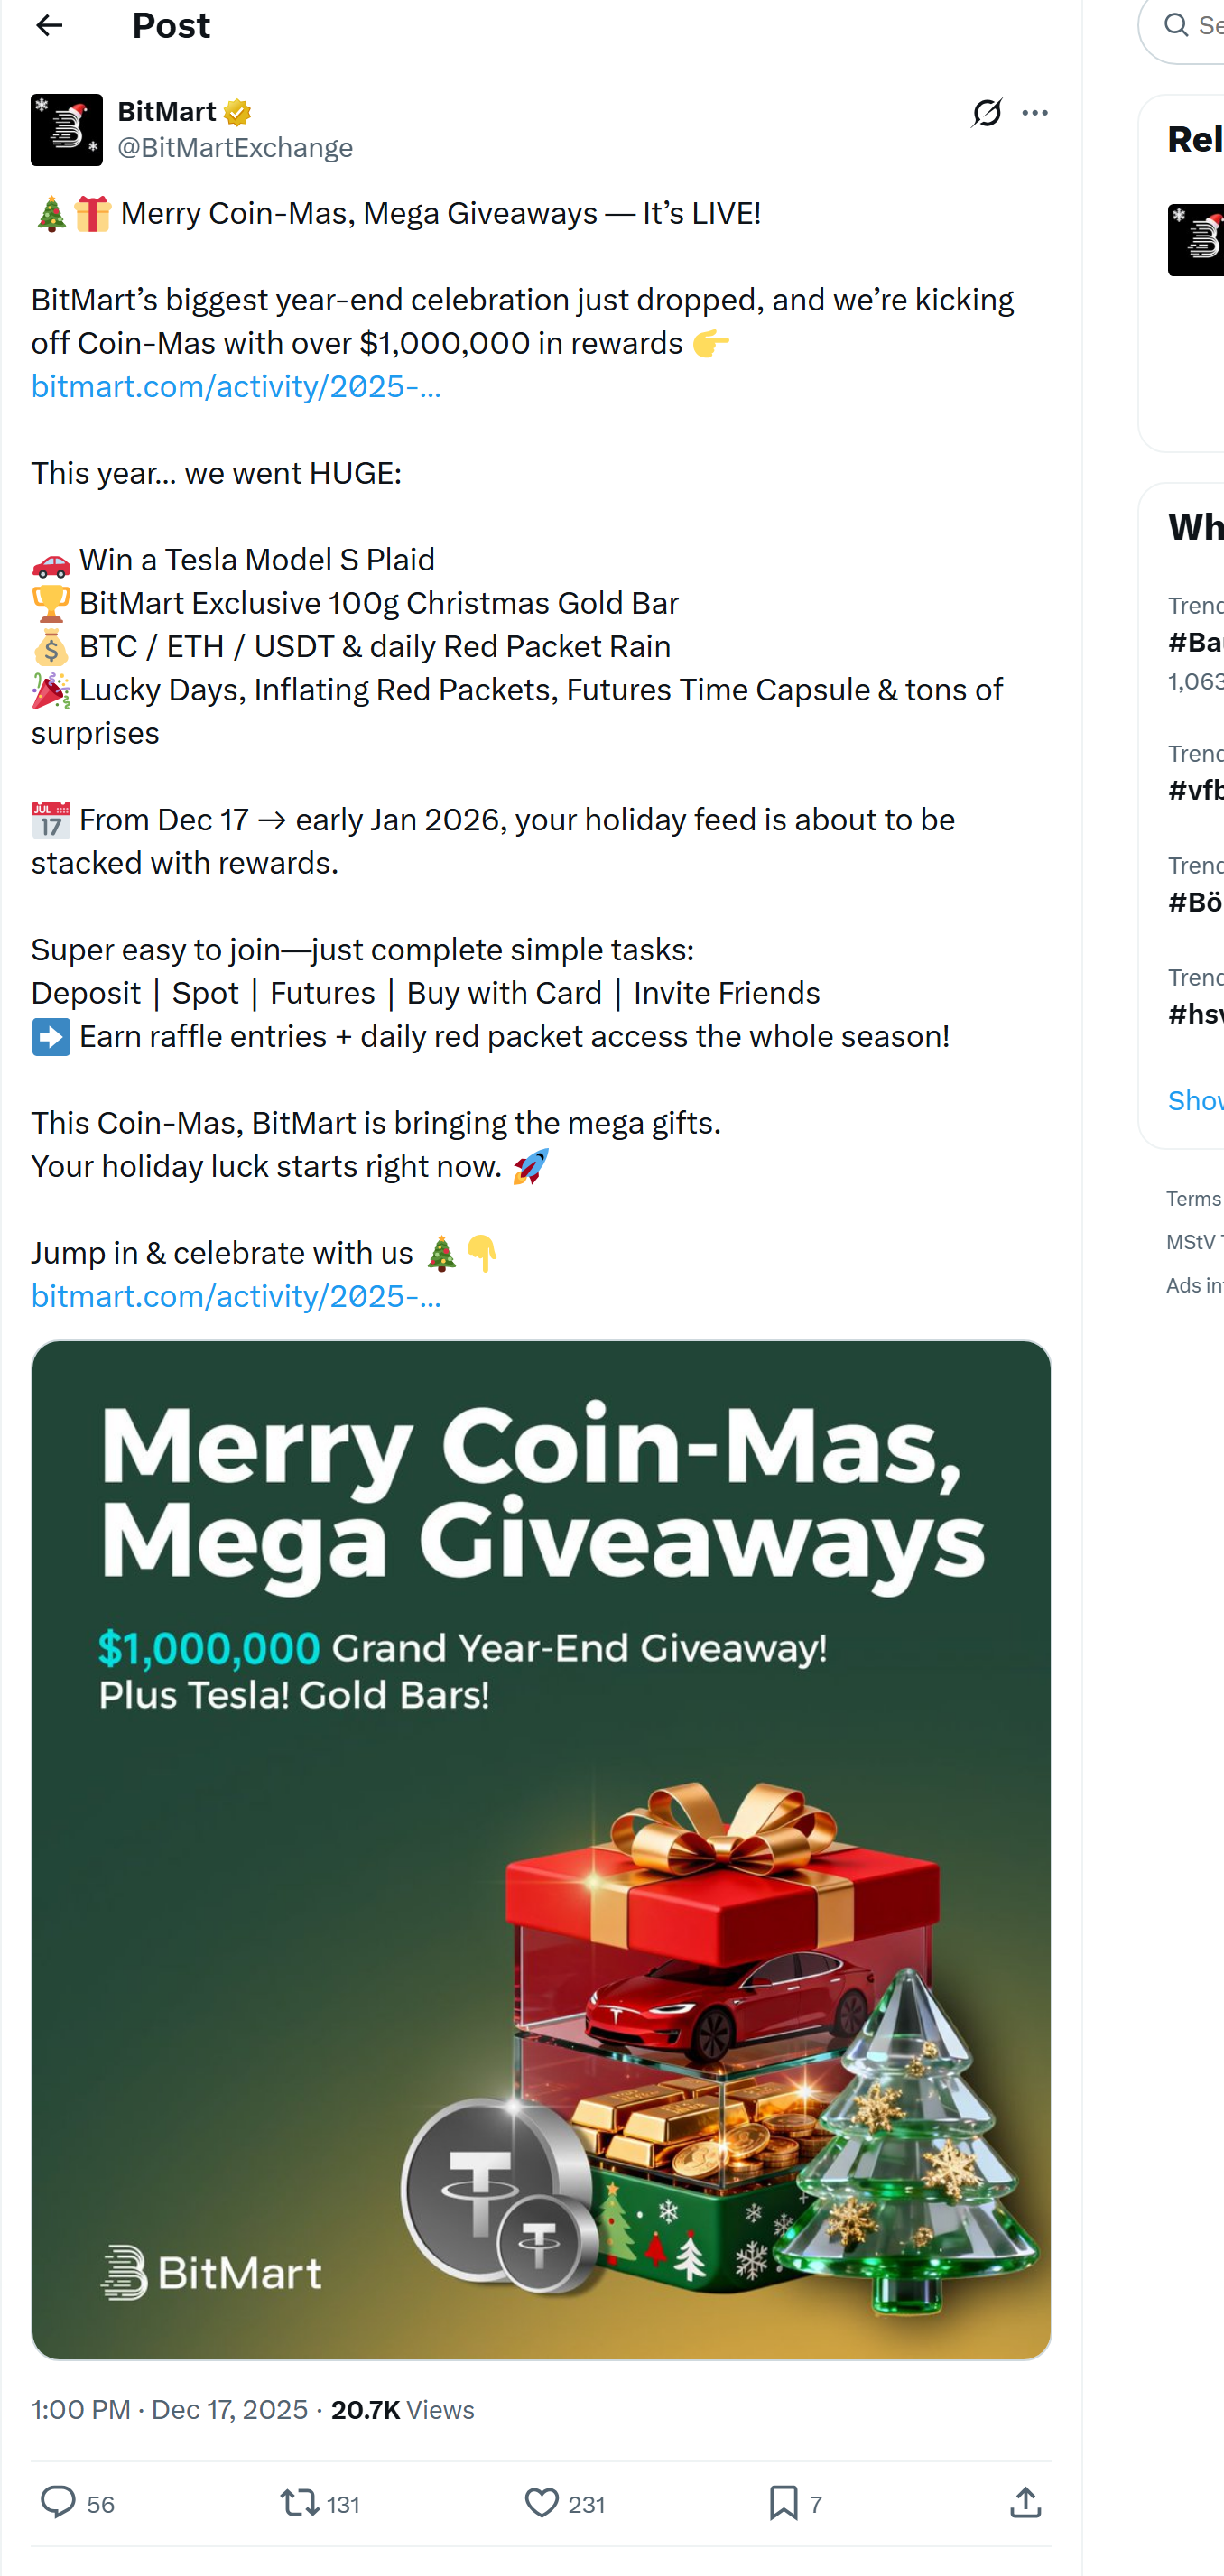Screen dimensions: 1224x2576
Task: Go back using the back arrow
Action: coord(49,25)
